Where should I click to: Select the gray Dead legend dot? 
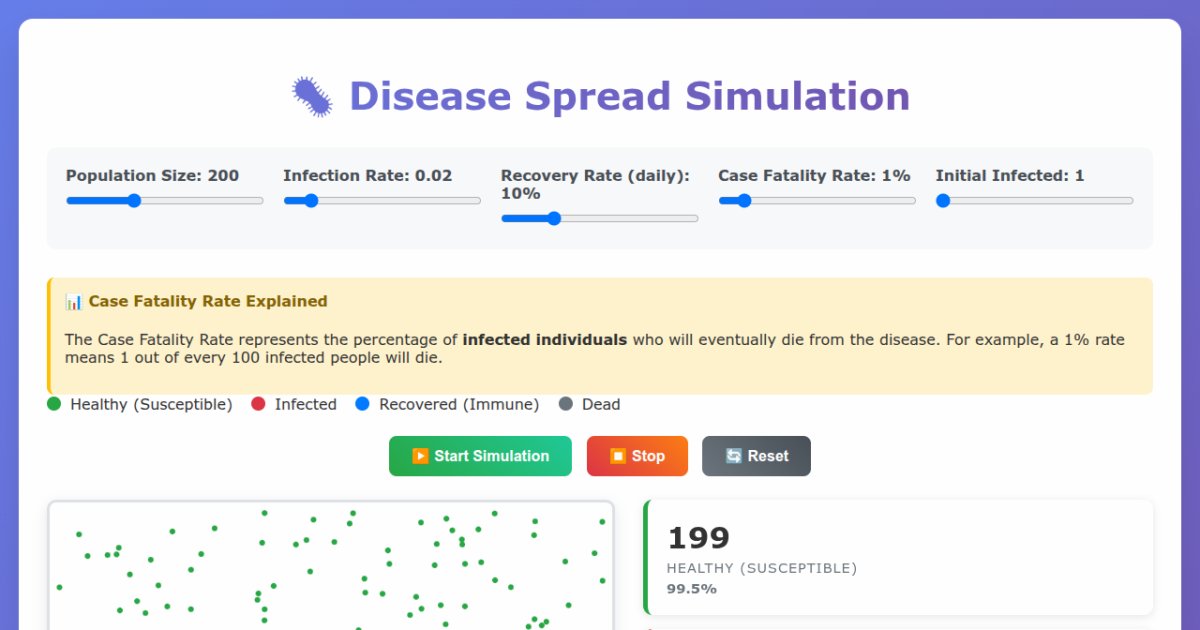click(x=568, y=404)
